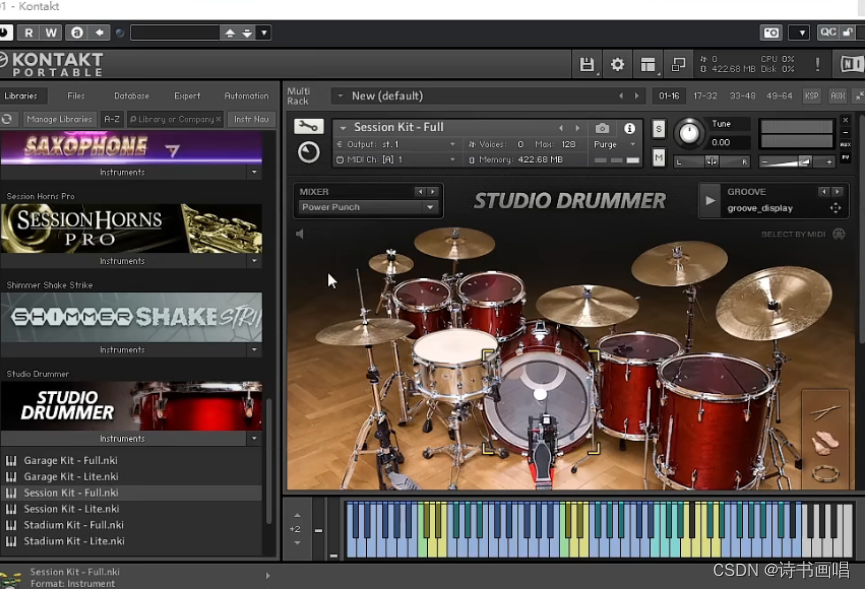Switch to the Automation tab

tap(246, 96)
